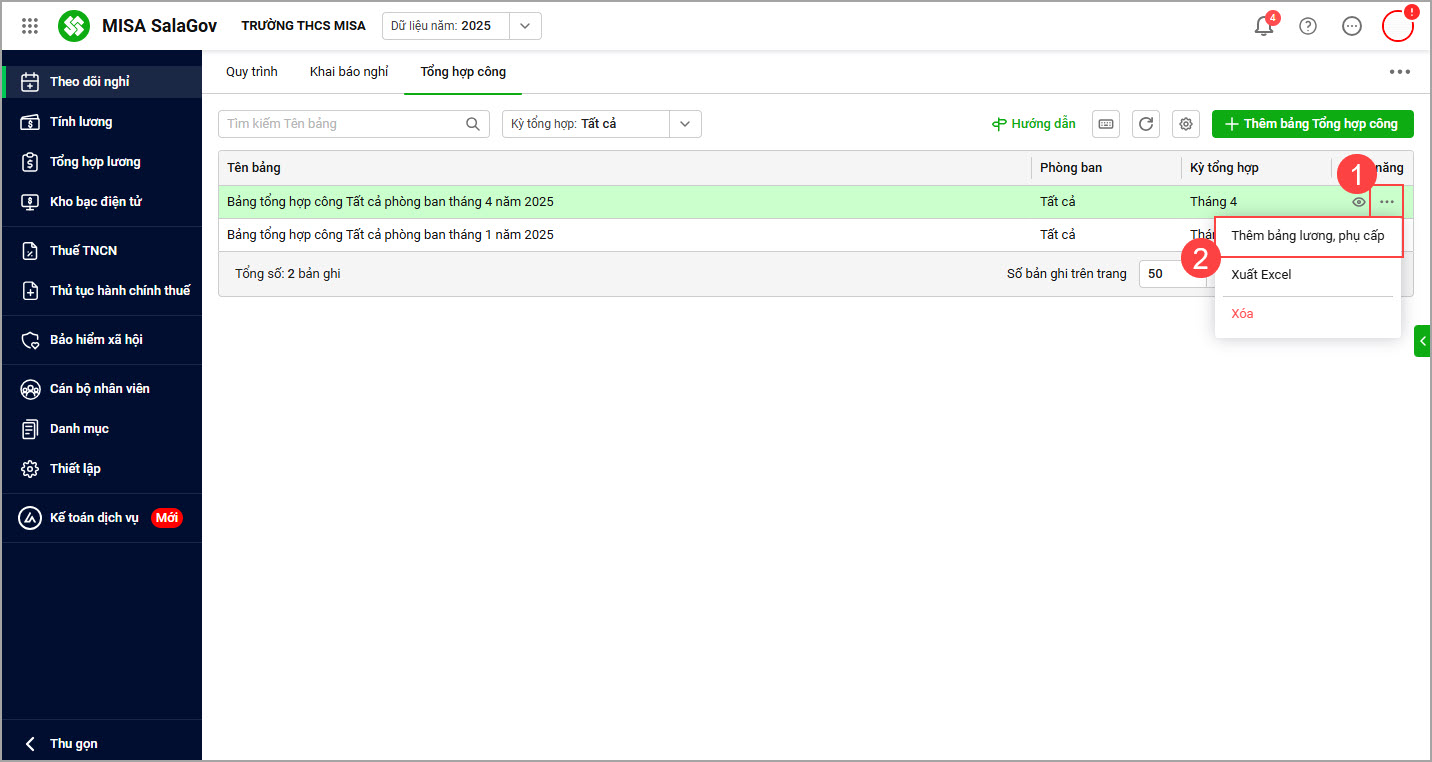This screenshot has width=1432, height=762.
Task: Open the notifications bell
Action: pyautogui.click(x=1264, y=26)
